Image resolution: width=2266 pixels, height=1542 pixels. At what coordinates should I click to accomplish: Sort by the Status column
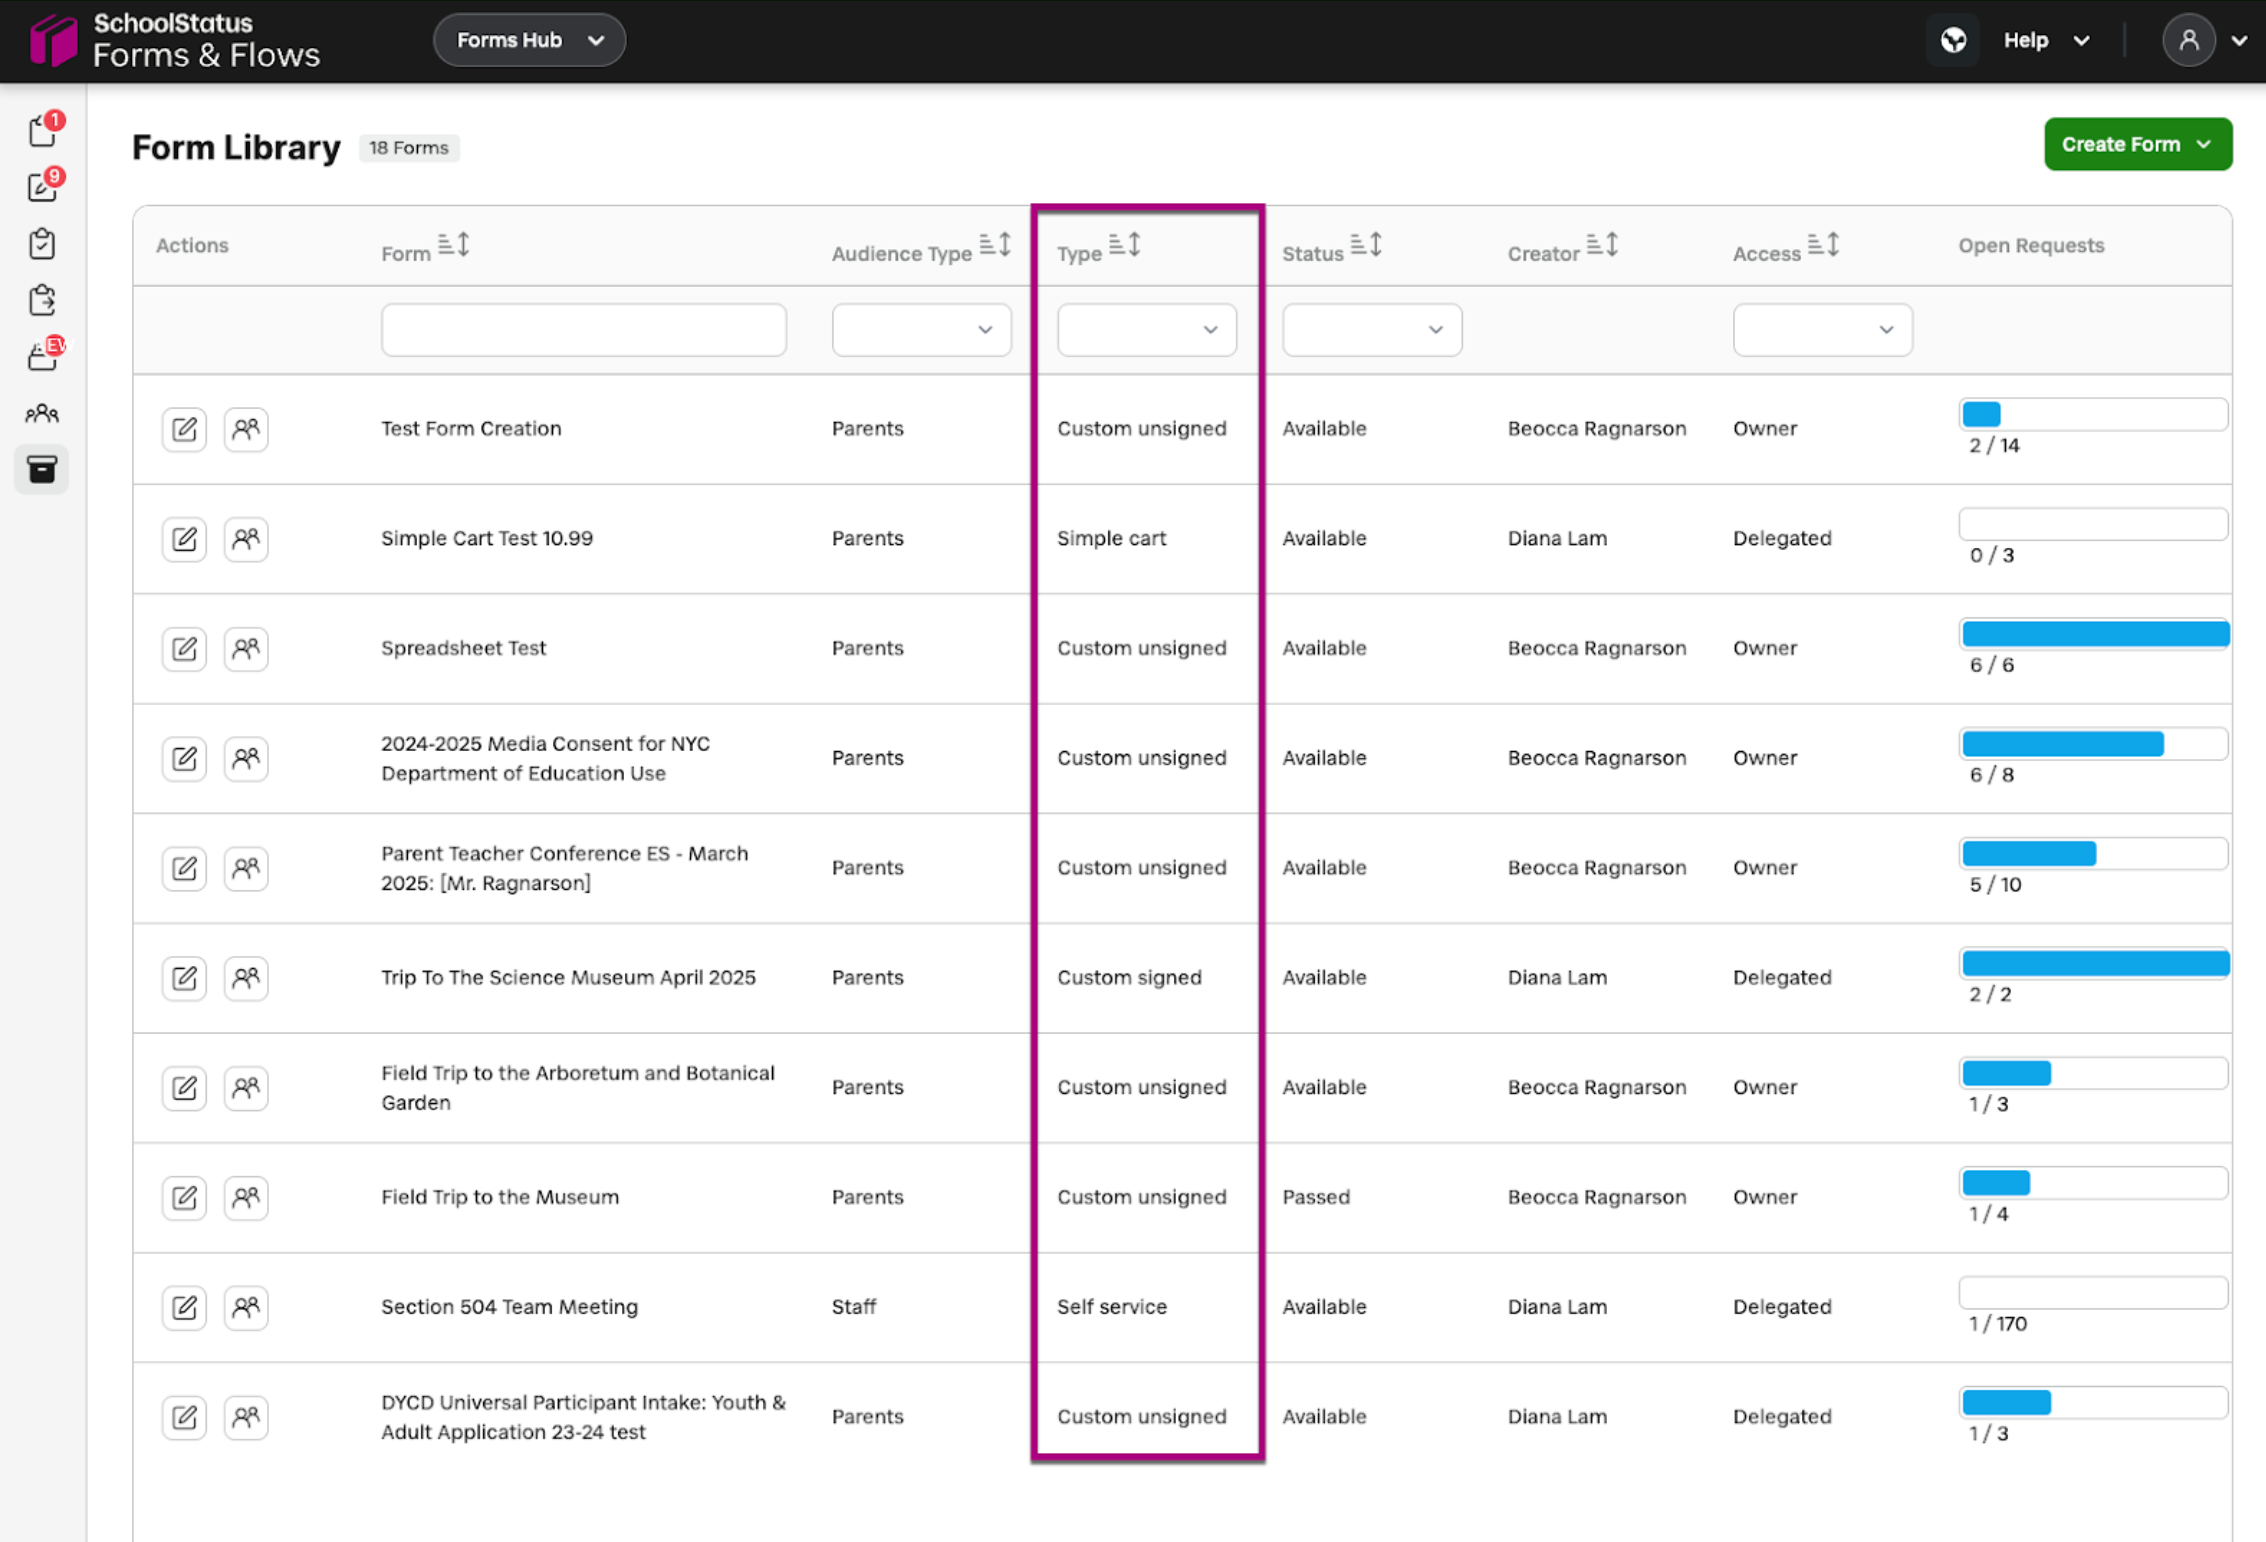coord(1366,245)
